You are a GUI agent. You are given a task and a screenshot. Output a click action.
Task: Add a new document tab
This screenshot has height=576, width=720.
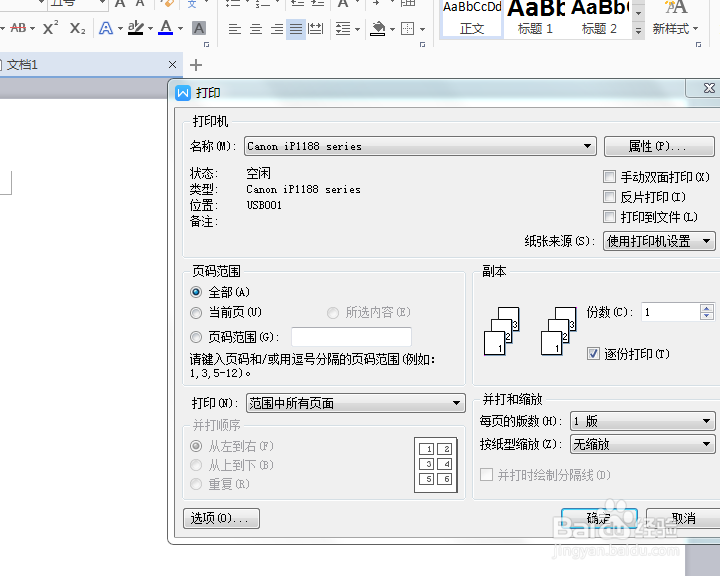coord(196,65)
